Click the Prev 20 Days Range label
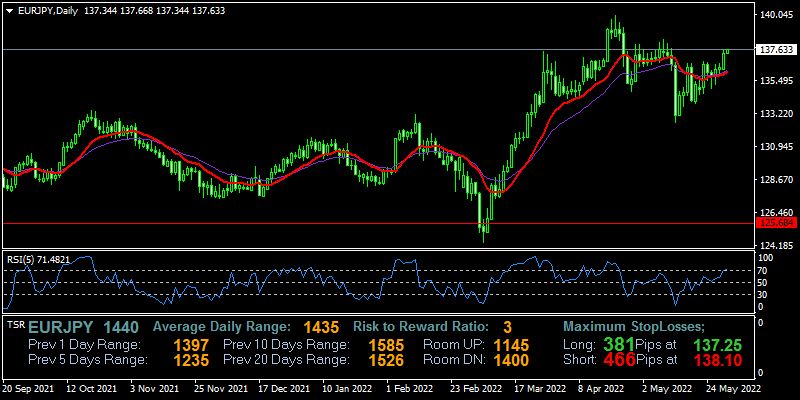 coord(287,360)
